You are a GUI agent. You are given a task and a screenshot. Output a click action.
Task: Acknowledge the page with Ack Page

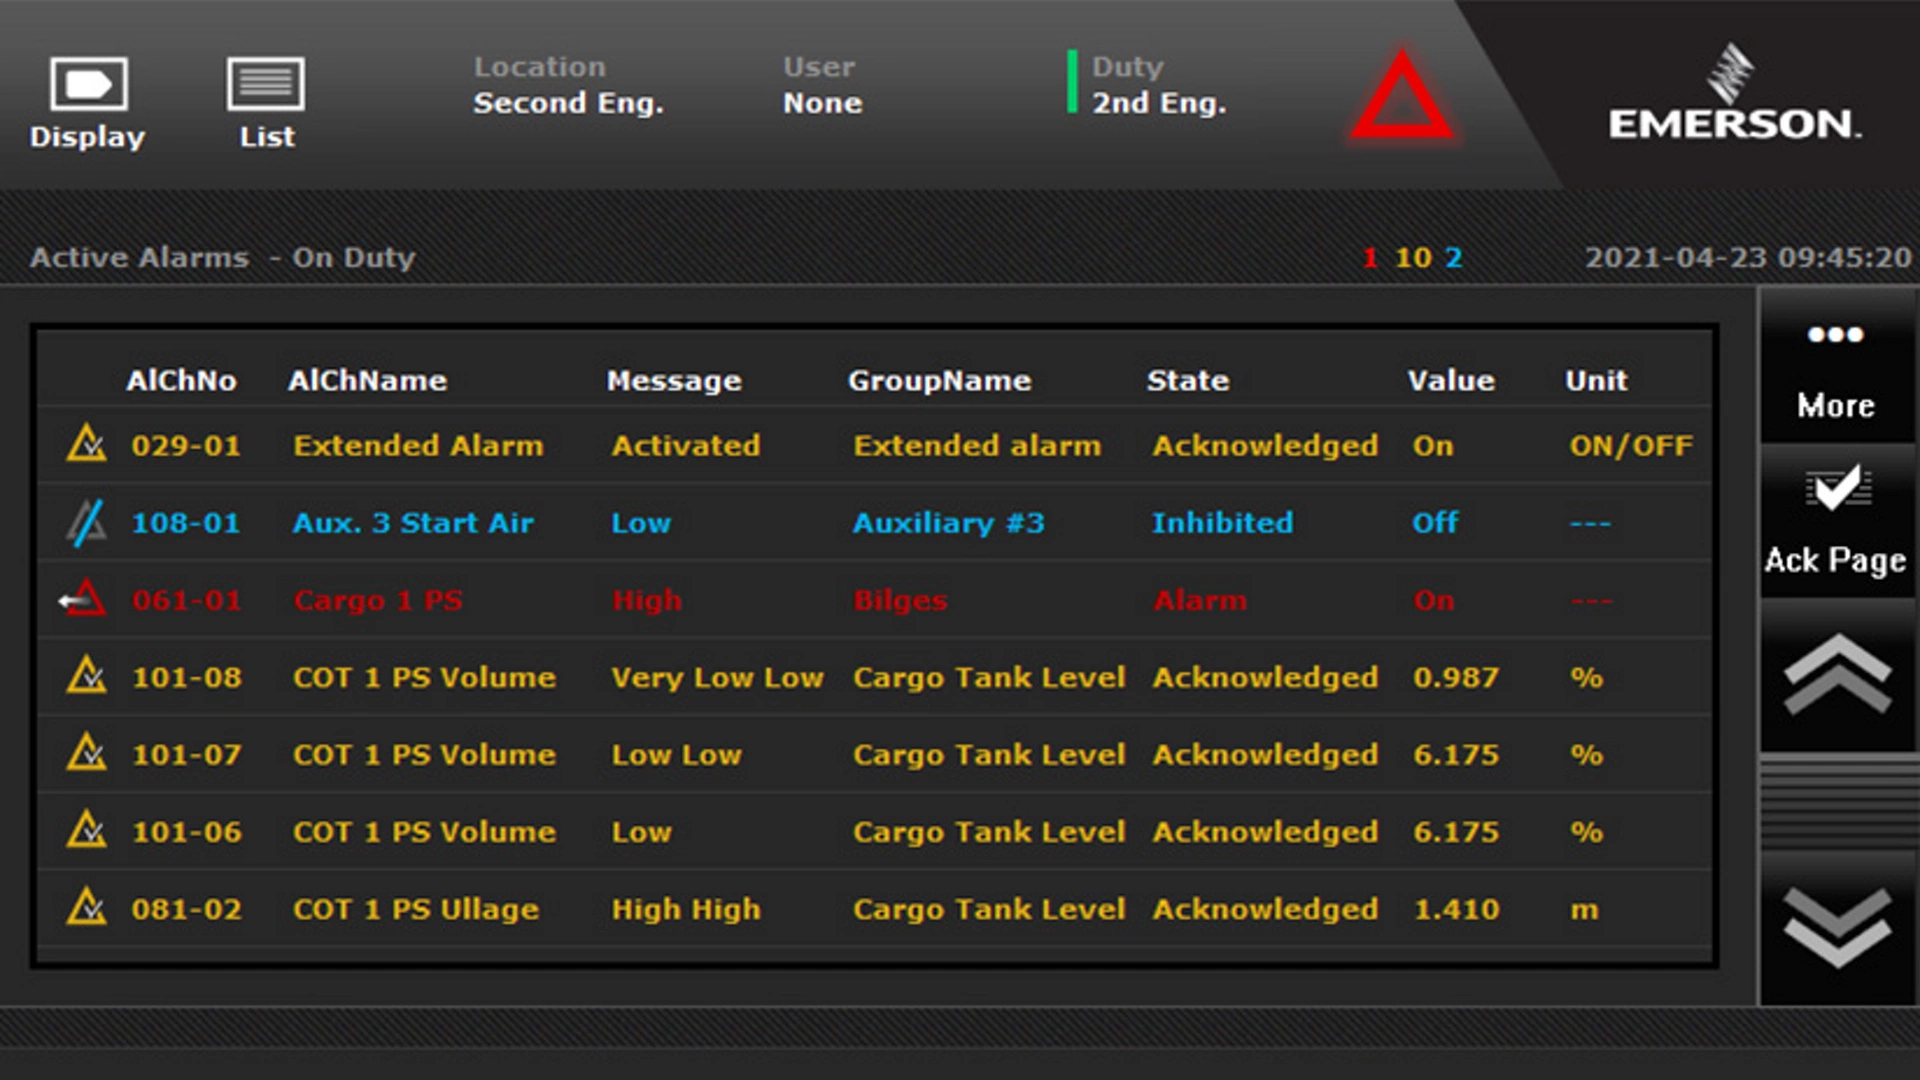[x=1836, y=520]
